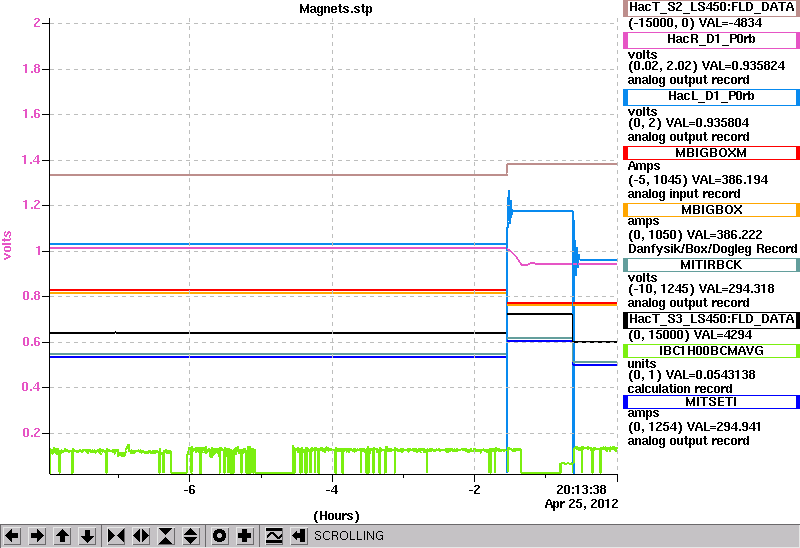Click the -6 hours tick label
800x548 pixels.
coord(189,490)
